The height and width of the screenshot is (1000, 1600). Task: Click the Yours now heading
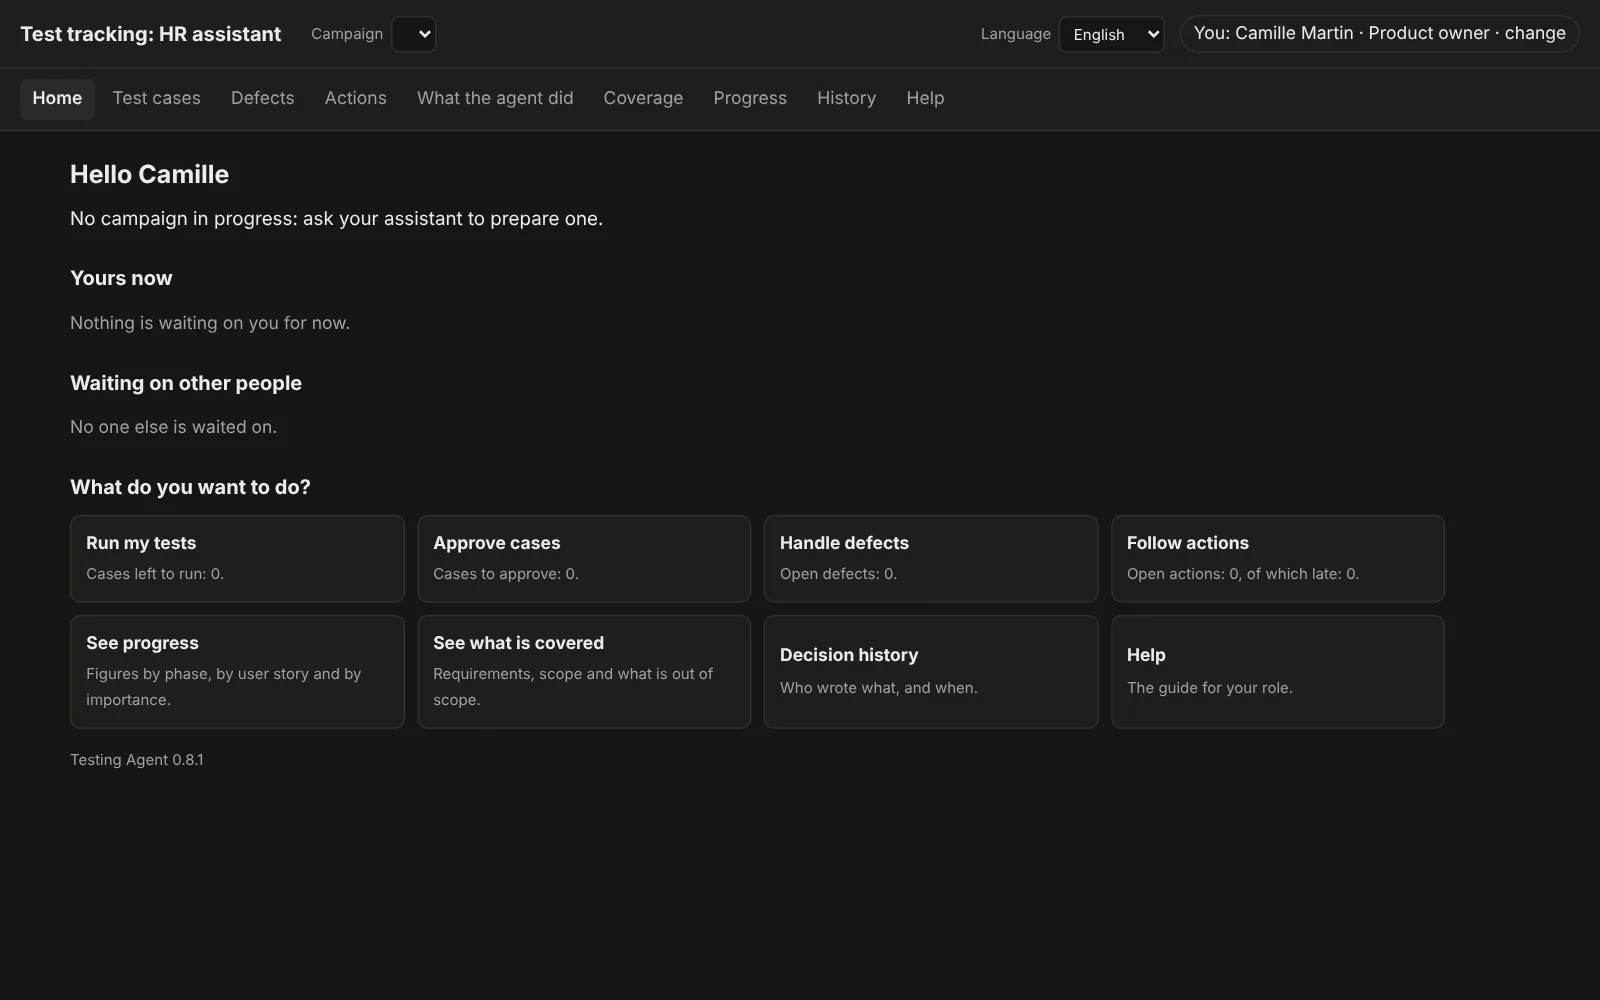tap(121, 278)
